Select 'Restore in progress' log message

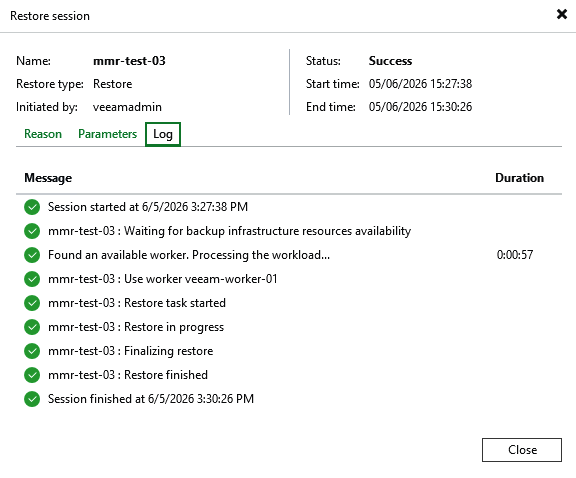coord(136,327)
